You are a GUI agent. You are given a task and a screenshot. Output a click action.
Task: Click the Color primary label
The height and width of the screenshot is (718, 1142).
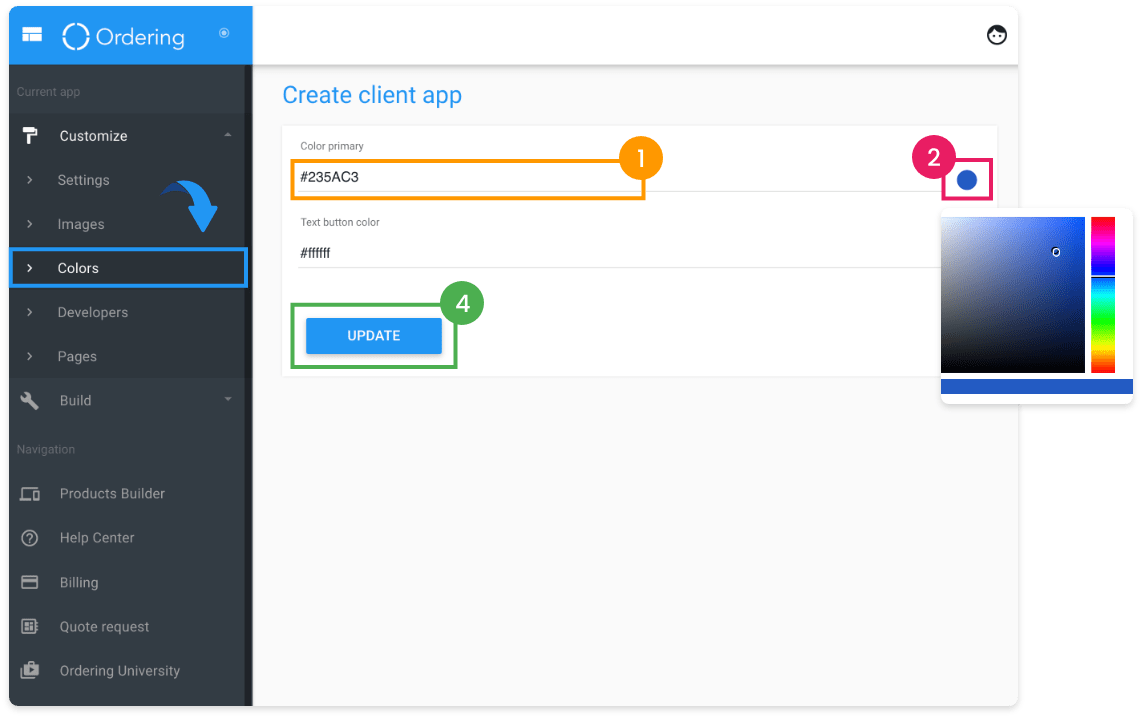pyautogui.click(x=332, y=146)
